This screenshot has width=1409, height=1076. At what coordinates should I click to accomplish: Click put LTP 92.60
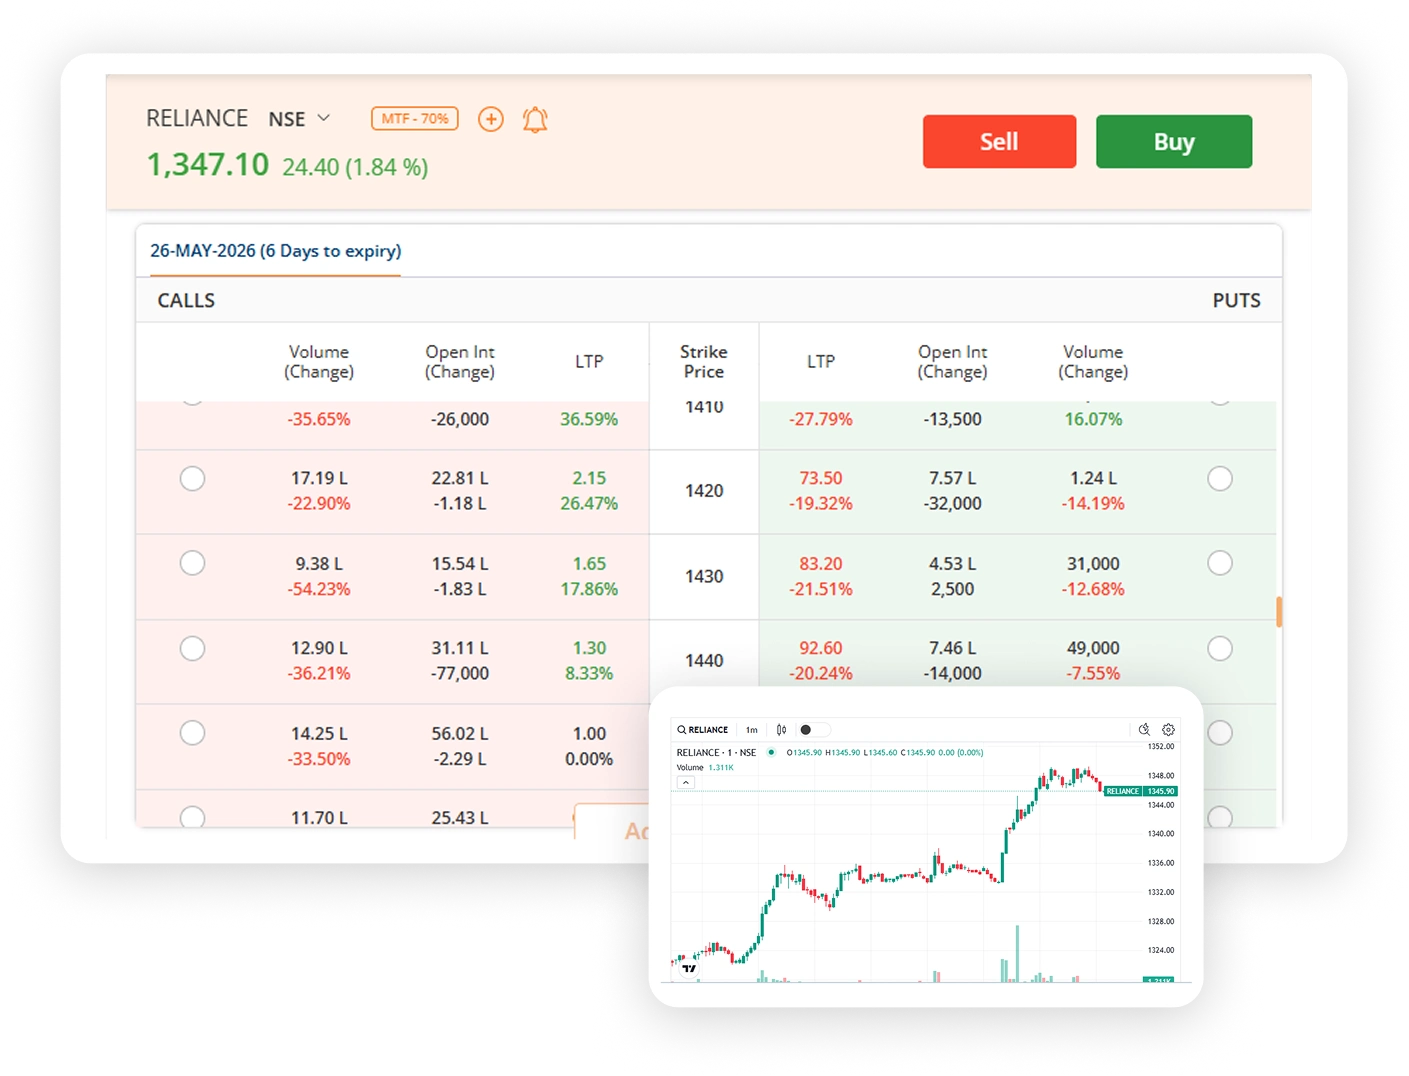click(821, 648)
